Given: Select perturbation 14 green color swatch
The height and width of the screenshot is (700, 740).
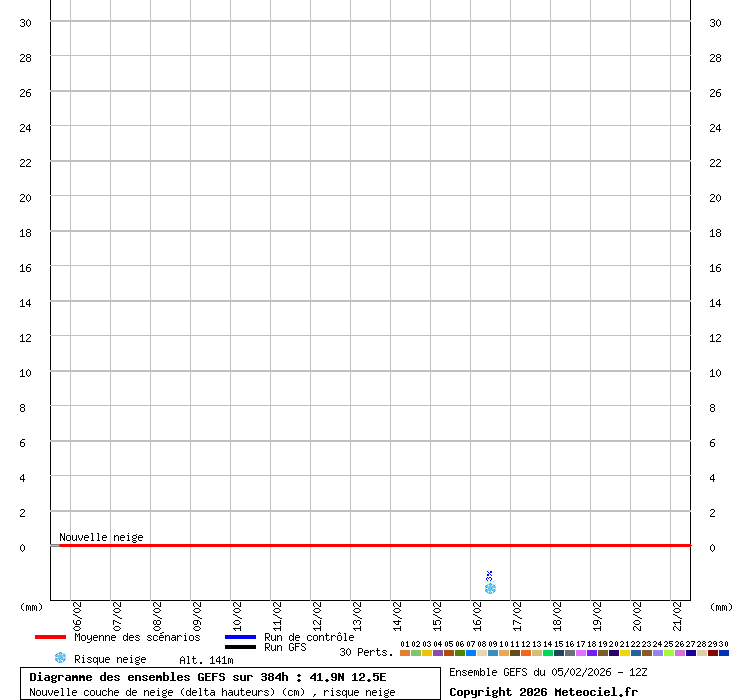Looking at the screenshot, I should [x=548, y=653].
